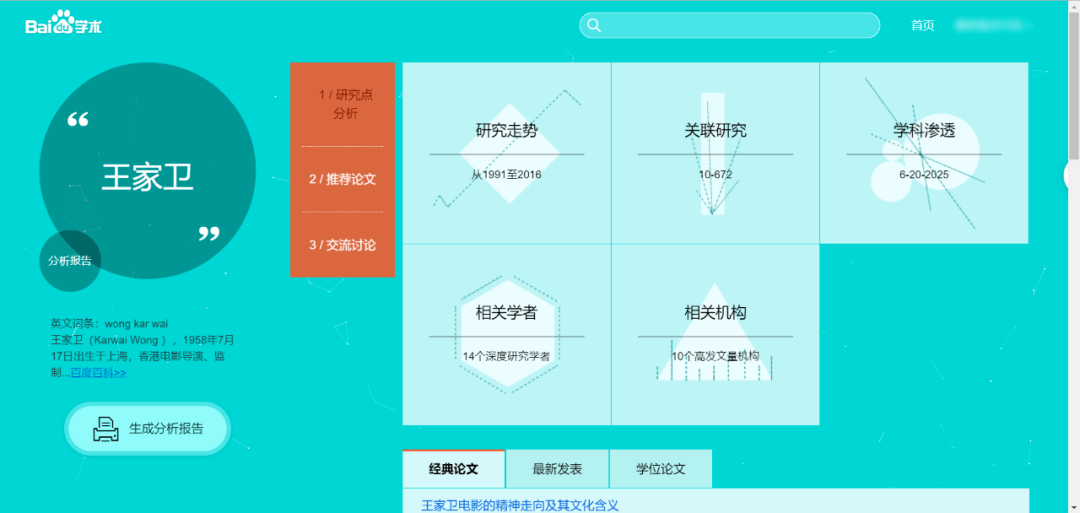Viewport: 1080px width, 513px height.
Task: Click the printer icon on 生成分析报告
Action: tap(106, 428)
